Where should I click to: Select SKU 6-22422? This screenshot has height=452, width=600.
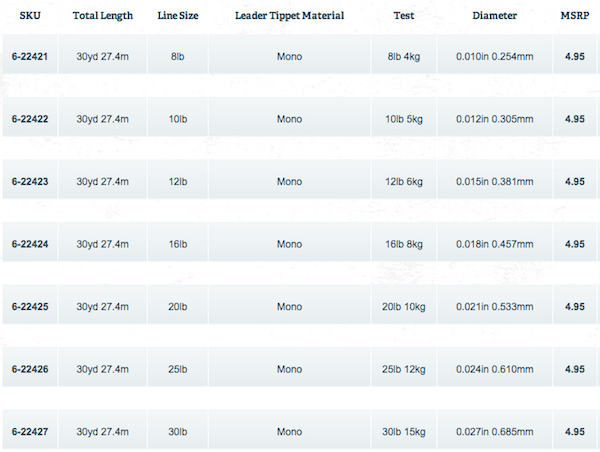click(30, 119)
